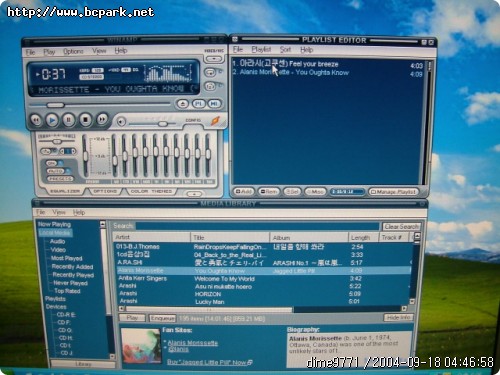Click the Play button in the main window
Screen dimensions: 500x375
tap(52, 120)
